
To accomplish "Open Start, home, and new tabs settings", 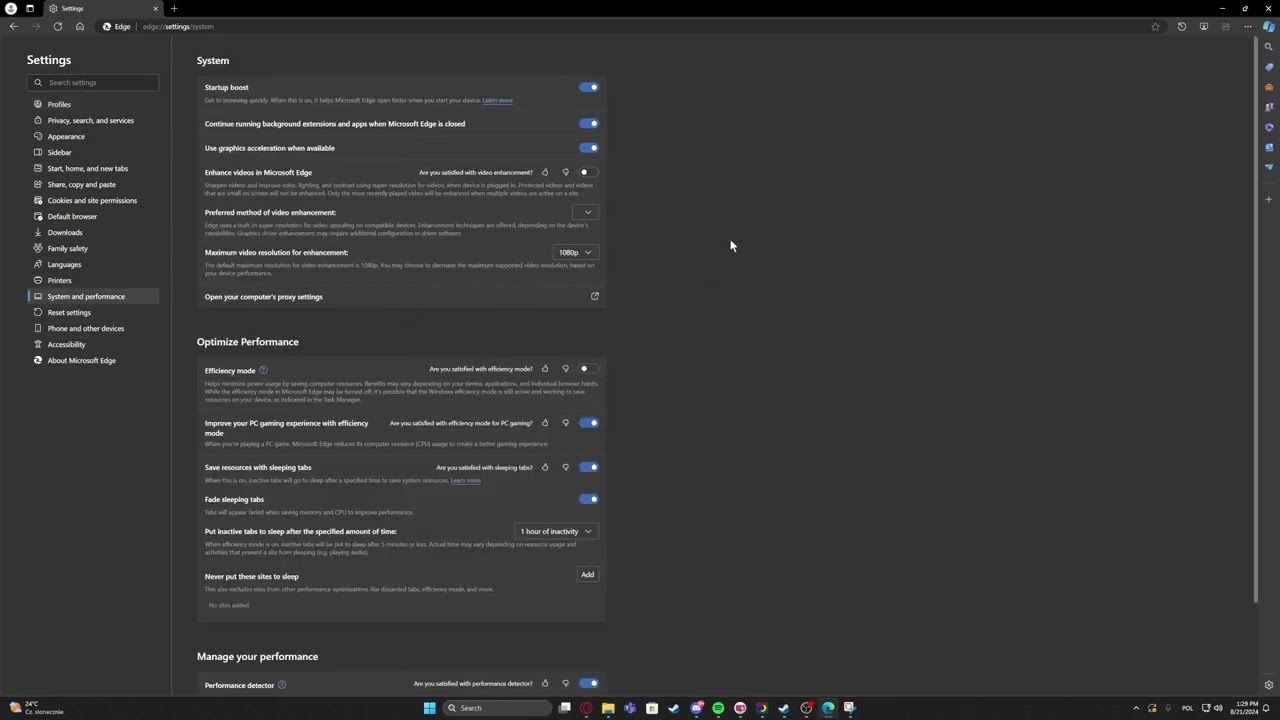I will (93, 168).
